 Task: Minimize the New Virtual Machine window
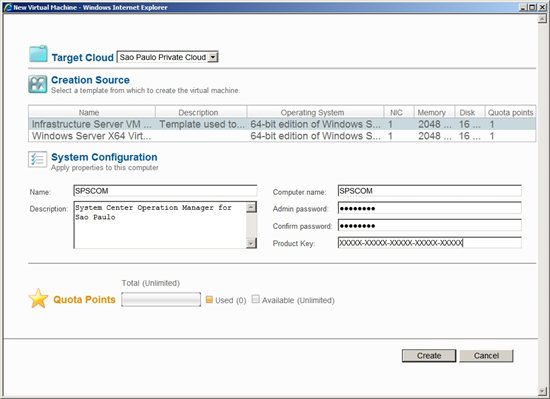(524, 7)
